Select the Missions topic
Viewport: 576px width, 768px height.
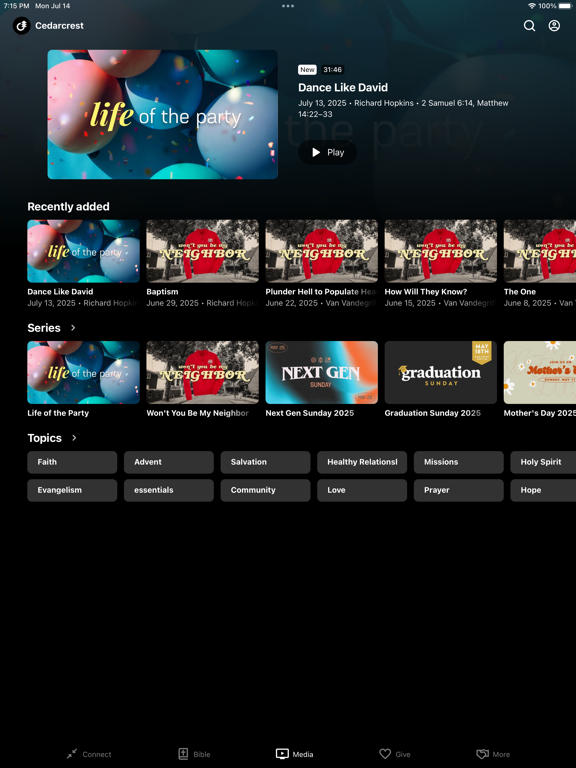coord(458,462)
